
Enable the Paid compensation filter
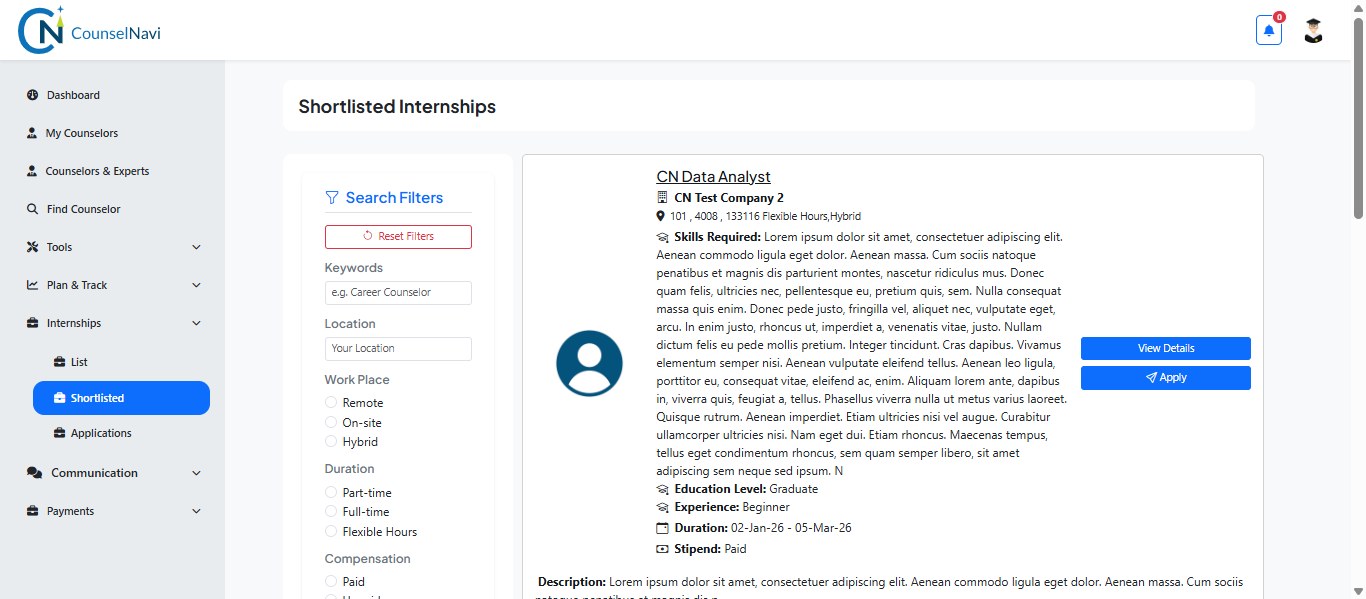coord(331,581)
